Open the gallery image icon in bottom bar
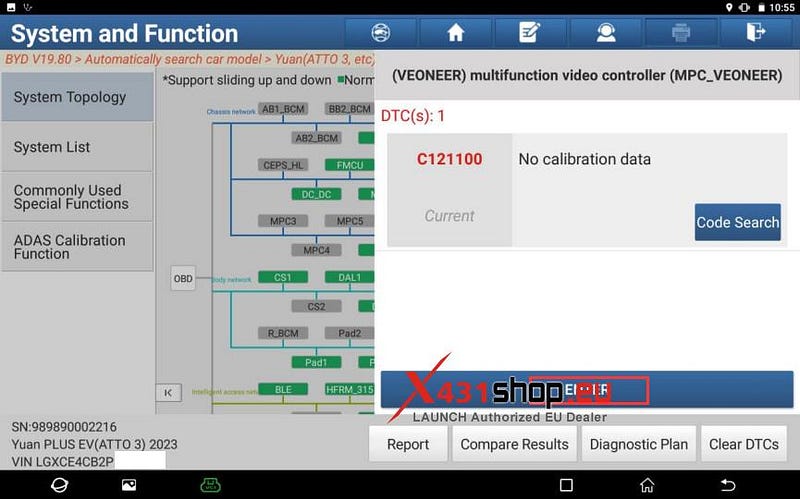 (129, 485)
